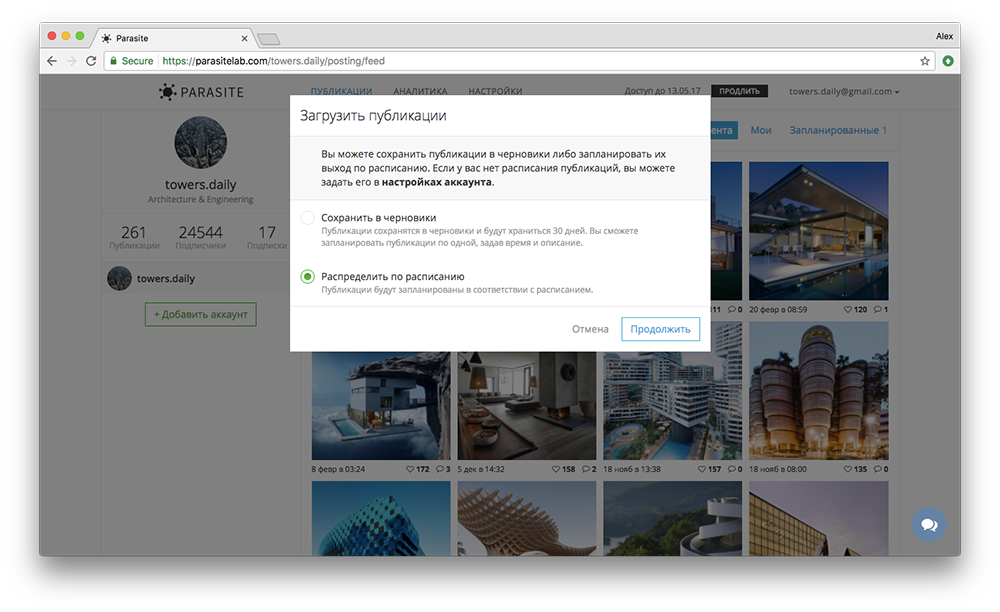The width and height of the screenshot is (1000, 612).
Task: Select 'Распределить по расписанию' radio option
Action: [x=308, y=277]
